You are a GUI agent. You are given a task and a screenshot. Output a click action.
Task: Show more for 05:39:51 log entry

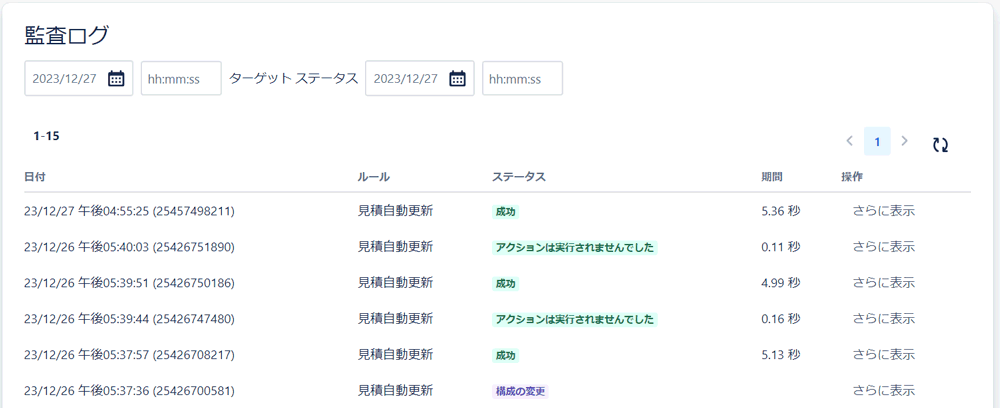coord(884,282)
